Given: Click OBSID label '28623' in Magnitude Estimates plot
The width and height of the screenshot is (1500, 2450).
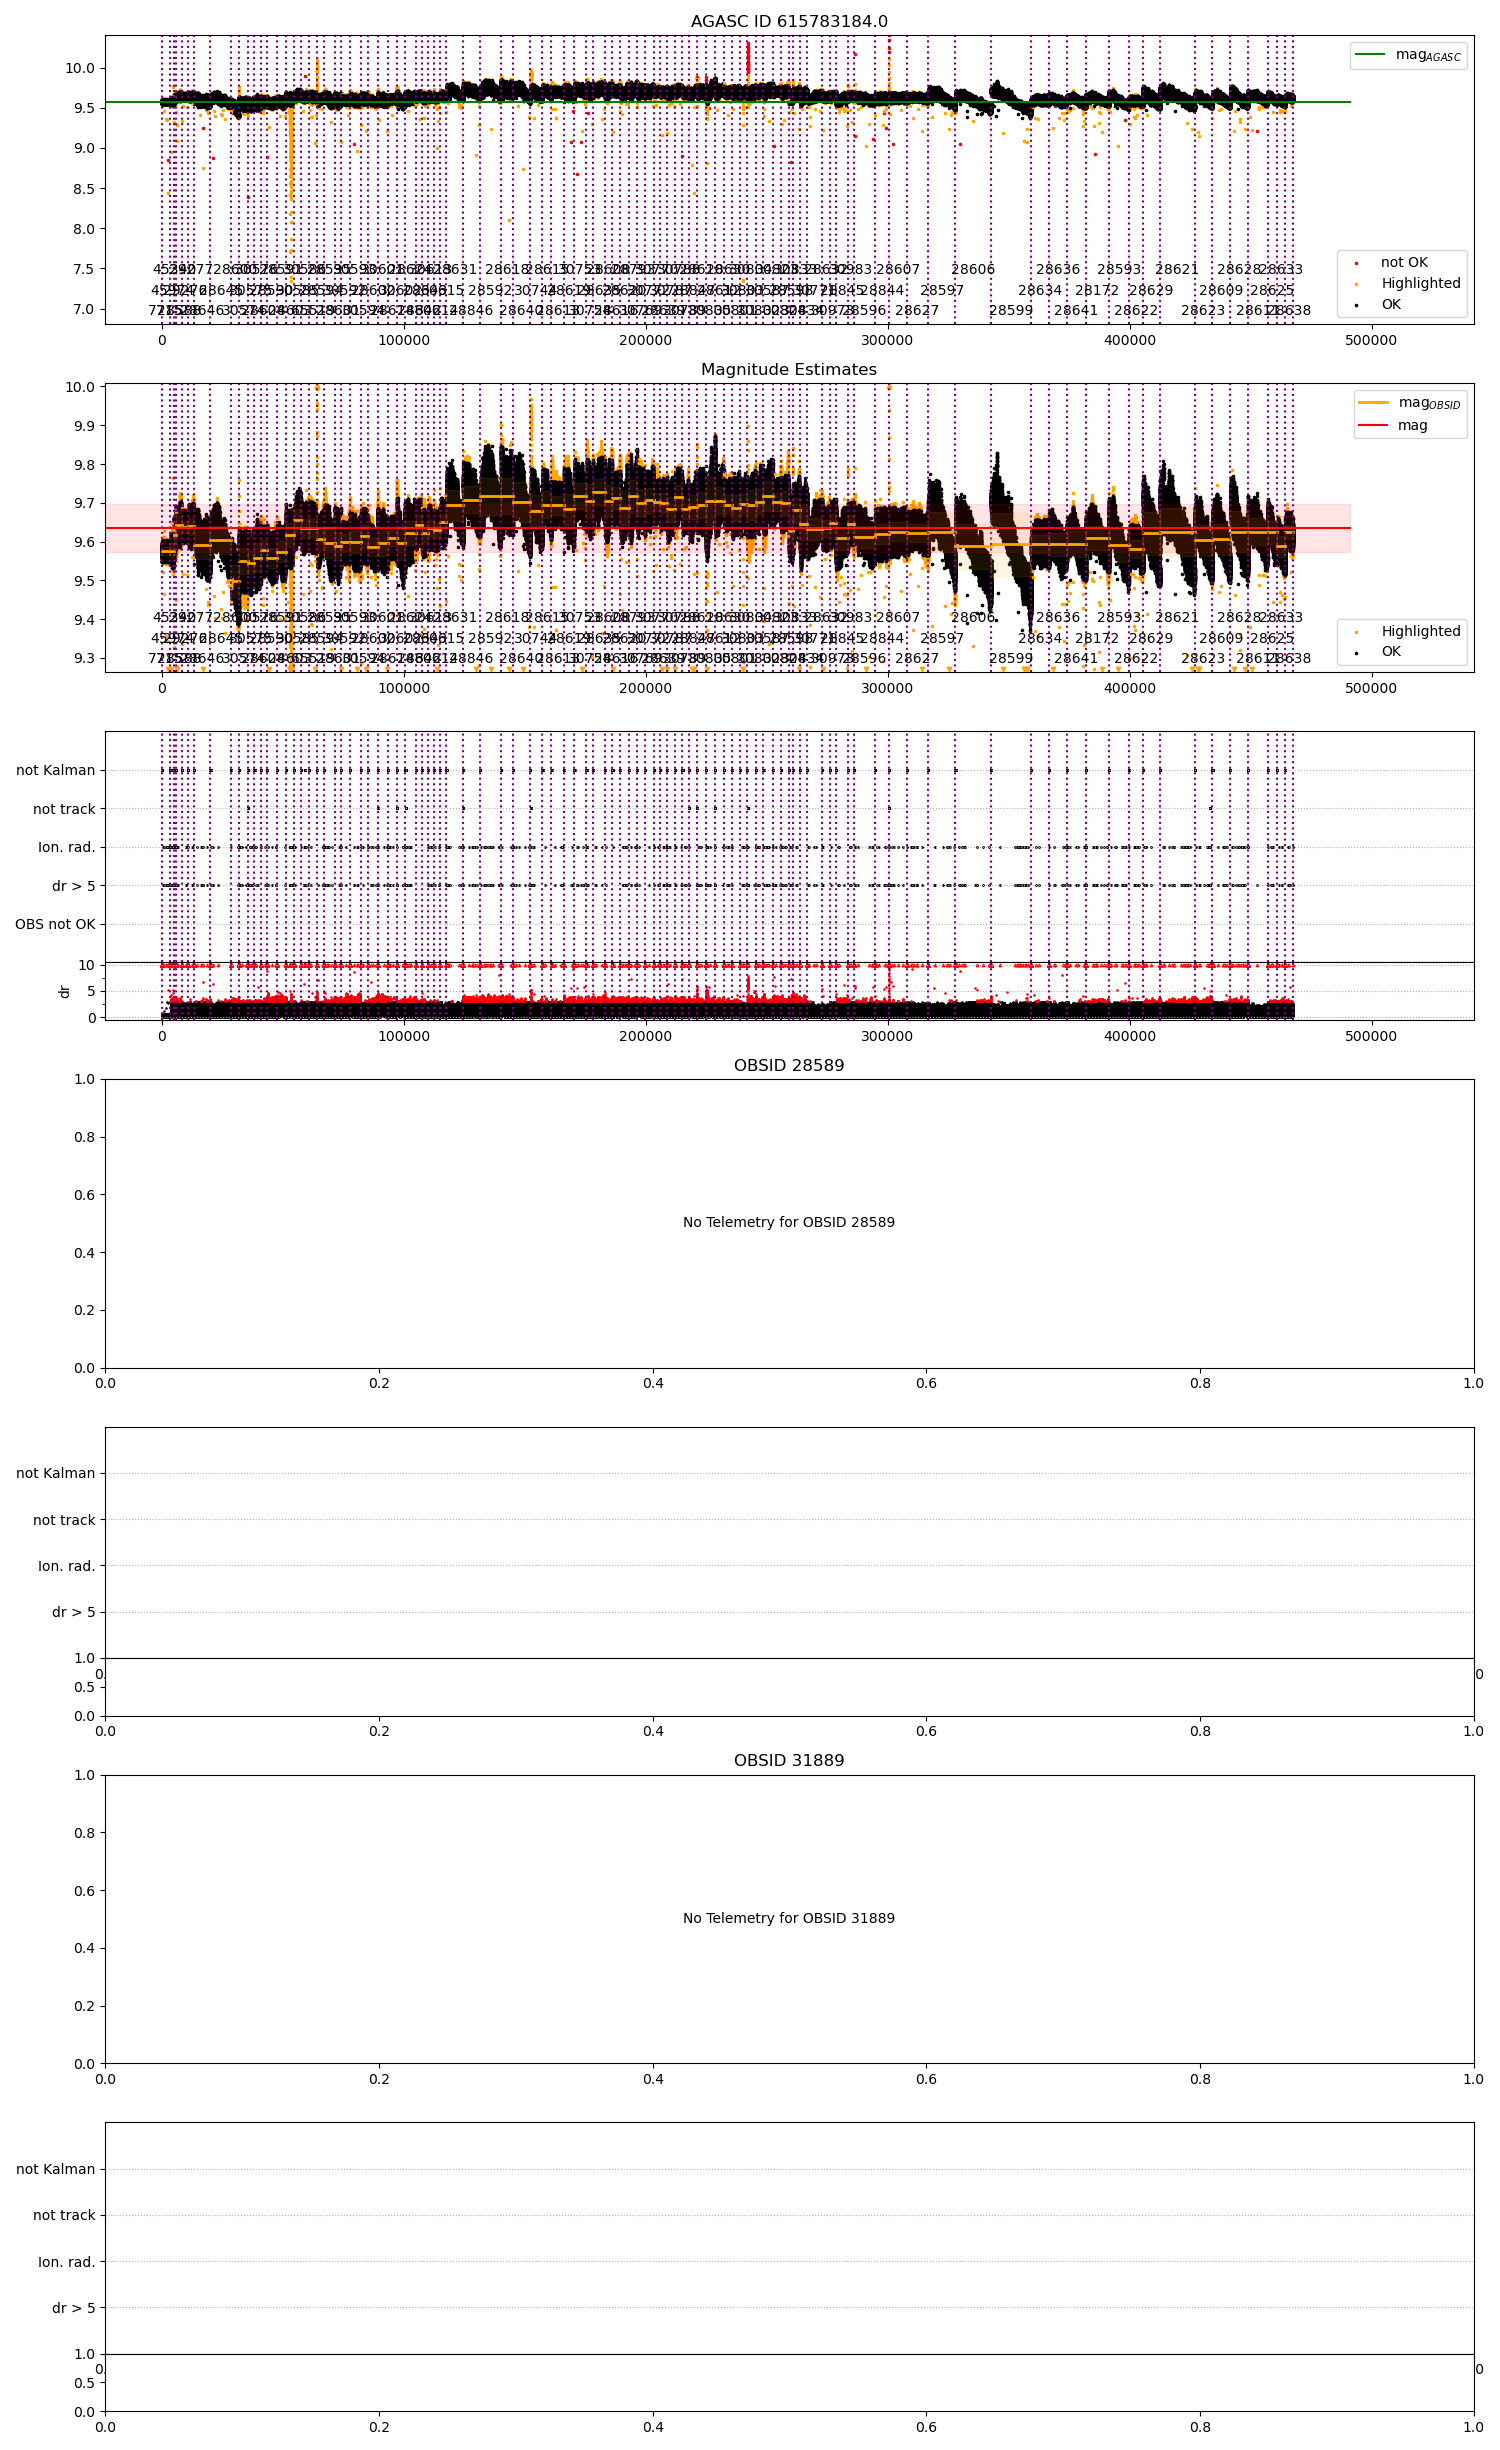Looking at the screenshot, I should [x=1203, y=659].
